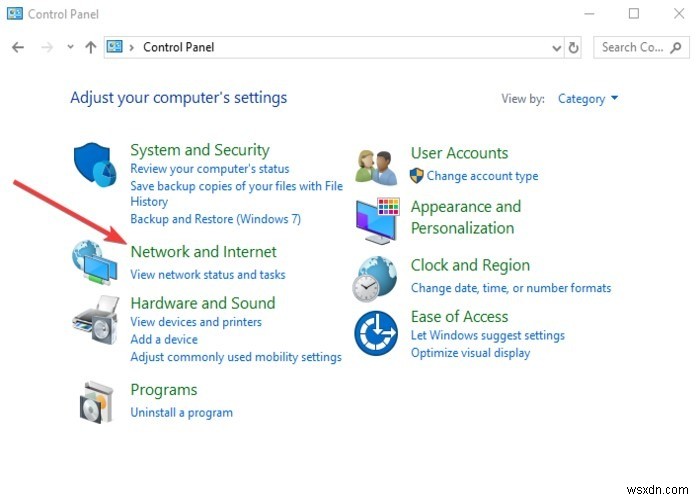This screenshot has width=700, height=500.
Task: Open Programs category
Action: tap(164, 390)
